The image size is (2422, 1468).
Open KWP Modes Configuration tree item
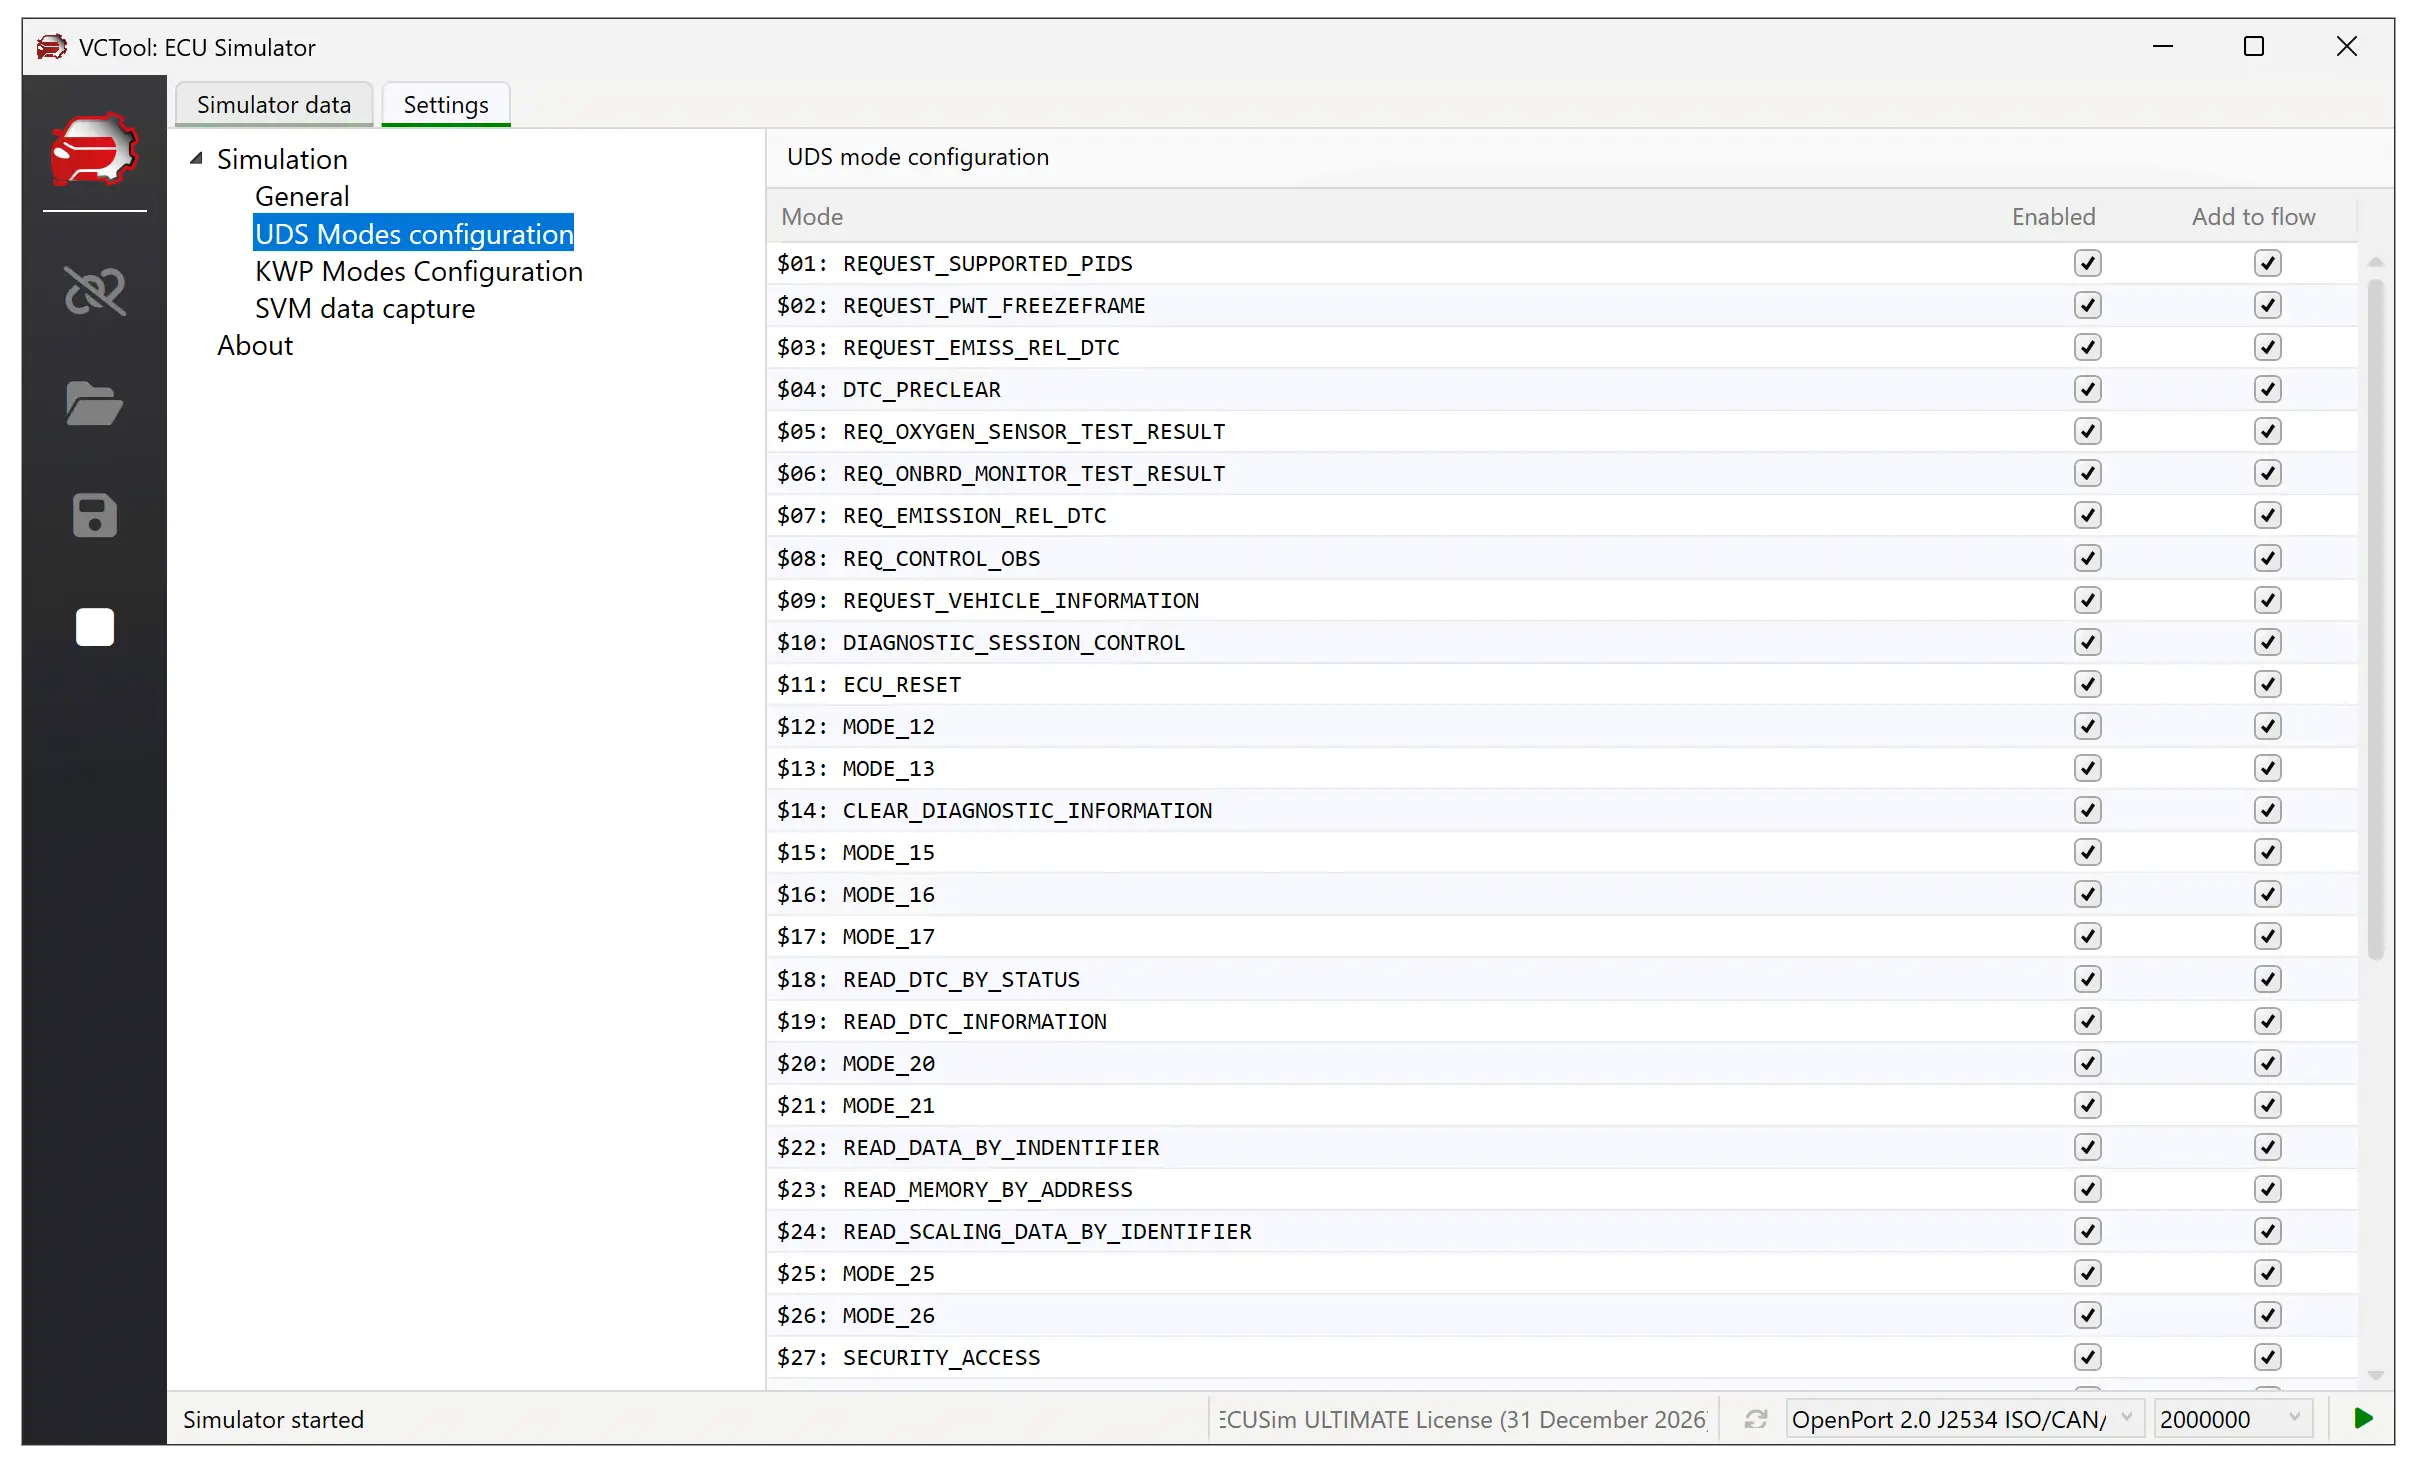pos(418,271)
